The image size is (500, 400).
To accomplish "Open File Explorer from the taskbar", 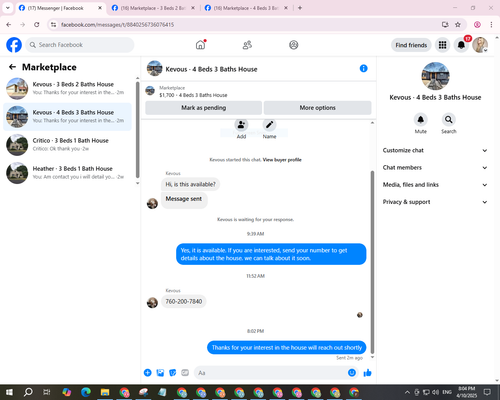I will [105, 392].
